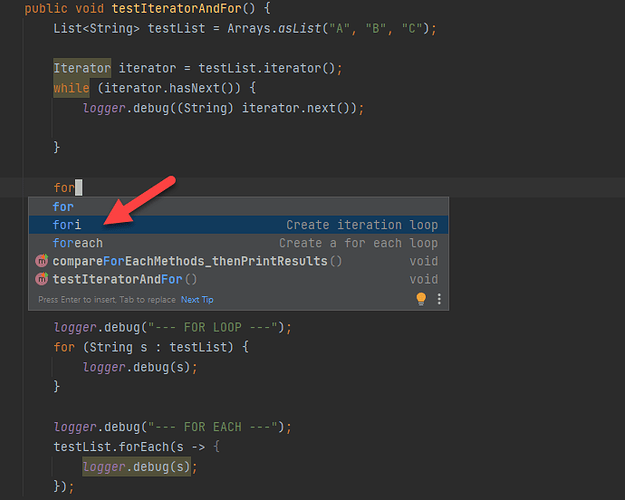Select testIteratorAndFor() completion suggestion
Image resolution: width=625 pixels, height=500 pixels.
tap(238, 279)
